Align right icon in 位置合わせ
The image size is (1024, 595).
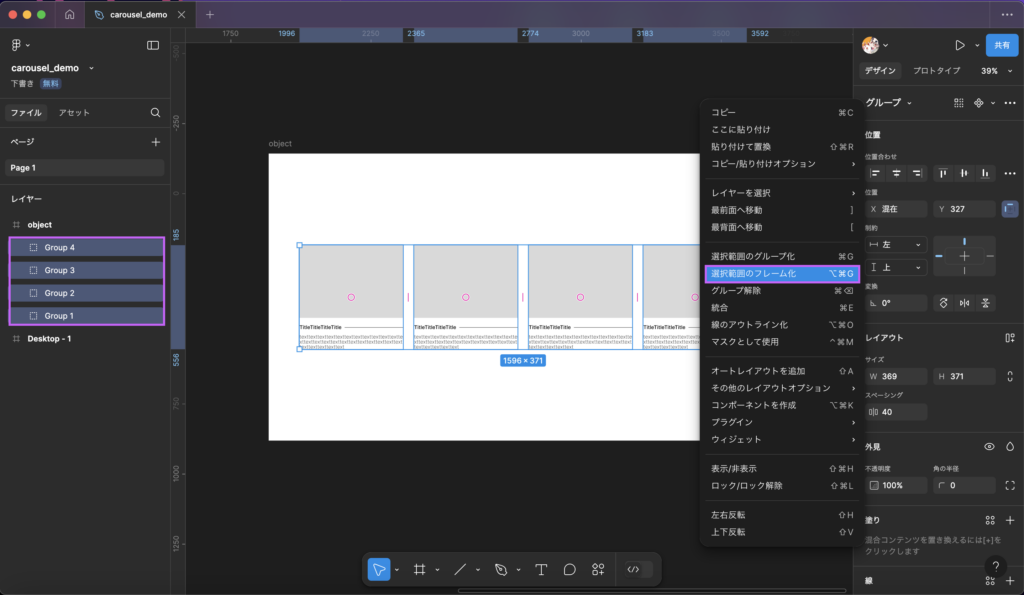(x=917, y=173)
